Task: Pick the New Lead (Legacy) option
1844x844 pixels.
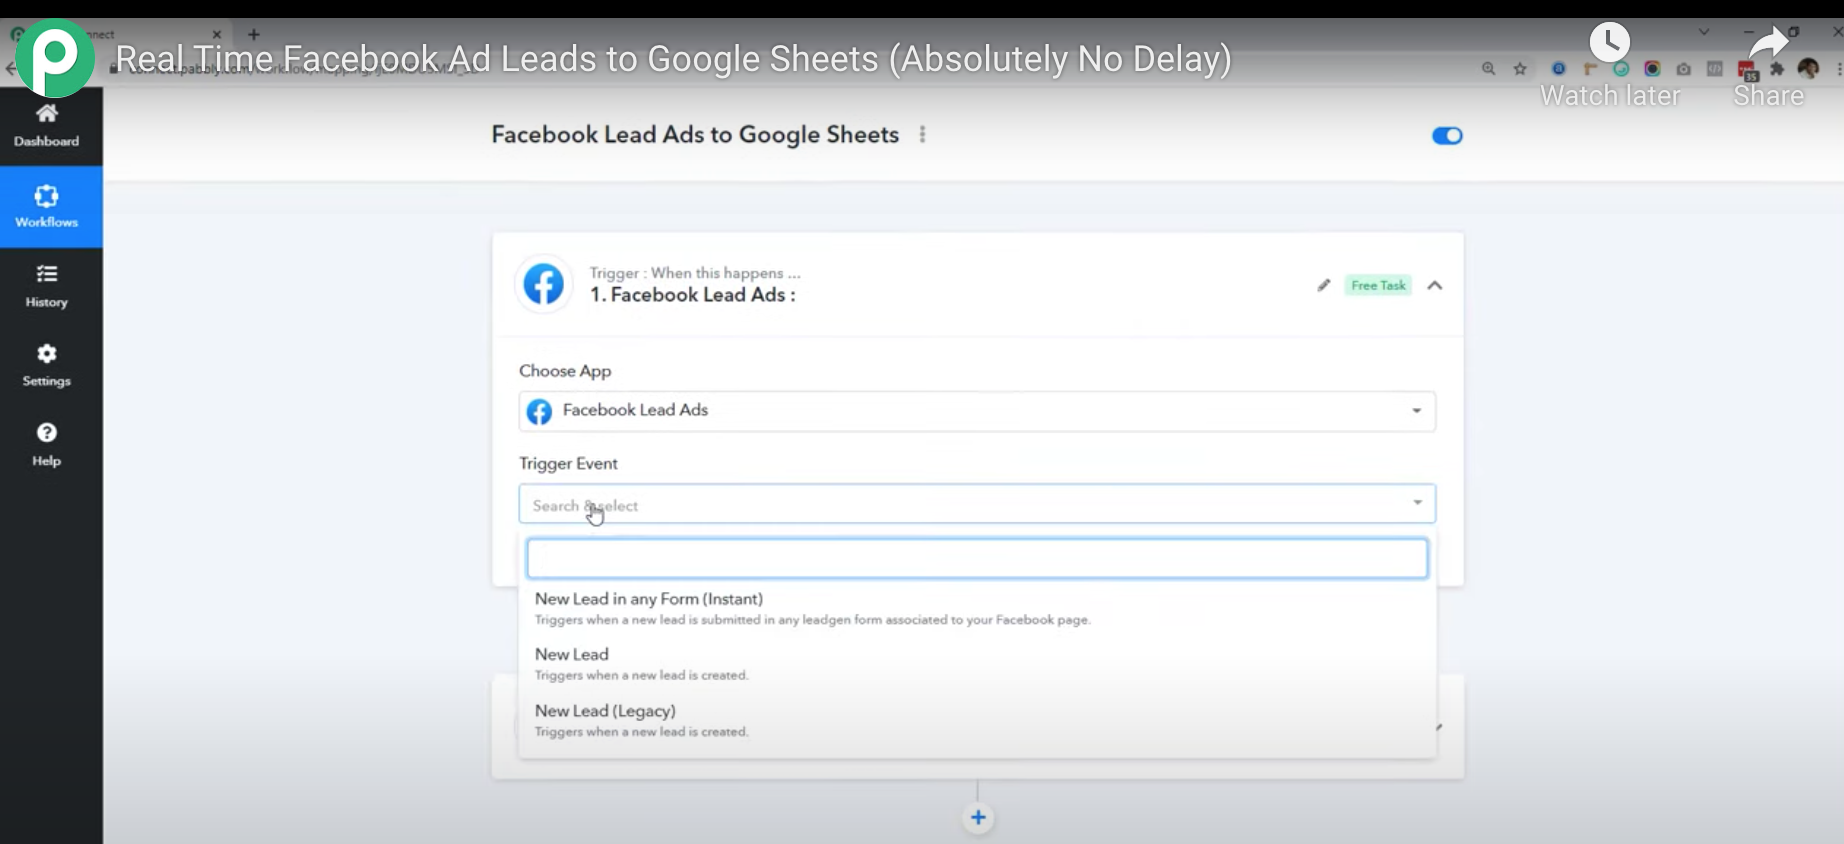Action: (605, 711)
